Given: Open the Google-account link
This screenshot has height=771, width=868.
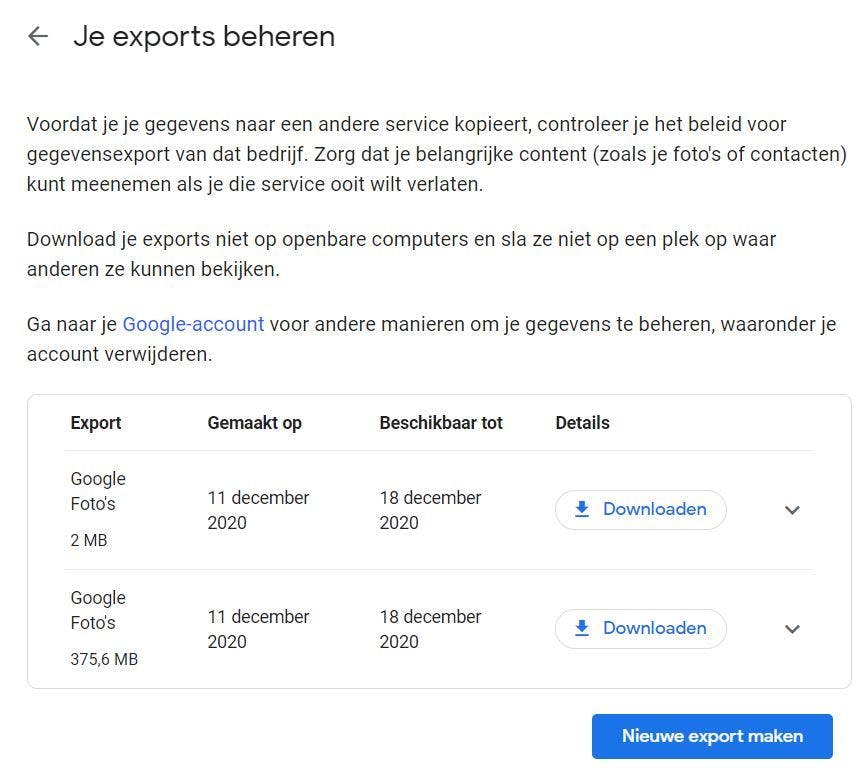Looking at the screenshot, I should point(193,324).
